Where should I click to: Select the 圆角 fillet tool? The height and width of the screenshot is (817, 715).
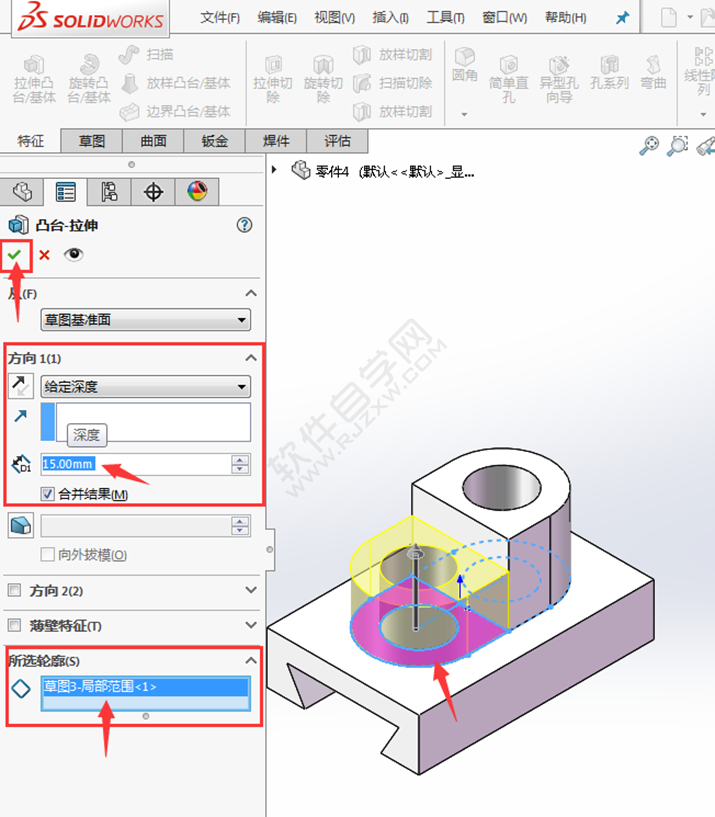(464, 65)
